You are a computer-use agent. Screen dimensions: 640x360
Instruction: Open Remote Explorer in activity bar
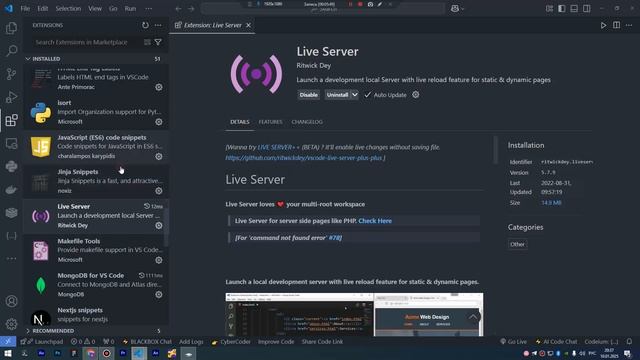(11, 143)
